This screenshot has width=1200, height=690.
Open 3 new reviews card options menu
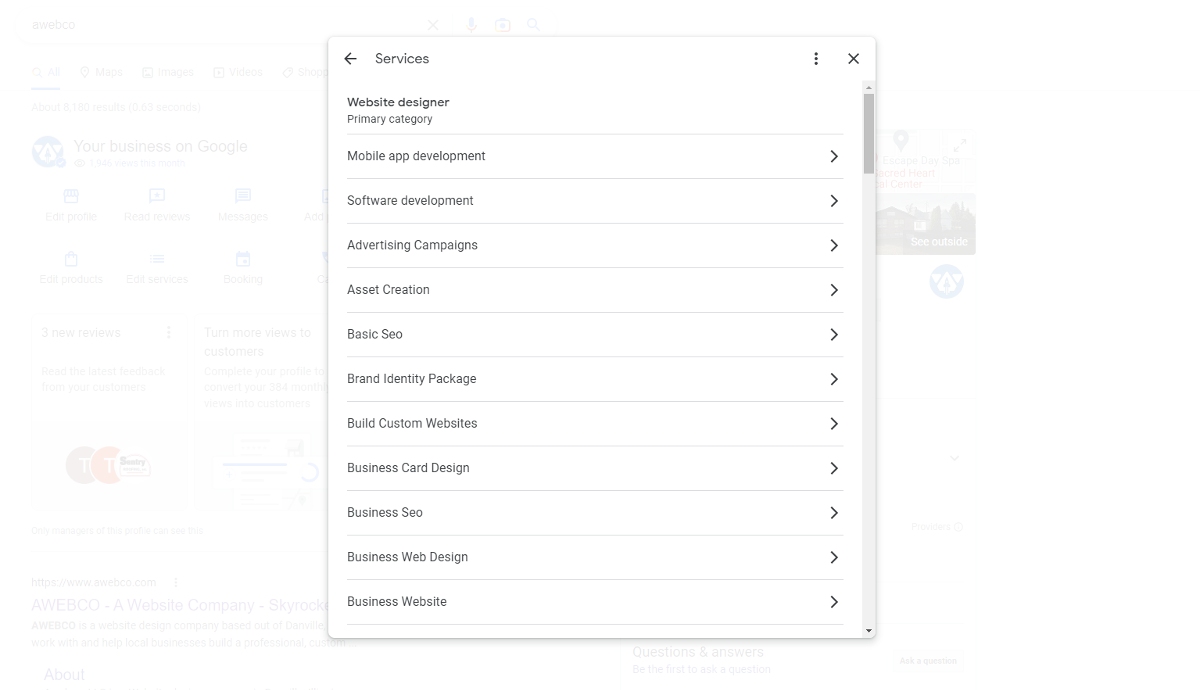click(x=169, y=333)
